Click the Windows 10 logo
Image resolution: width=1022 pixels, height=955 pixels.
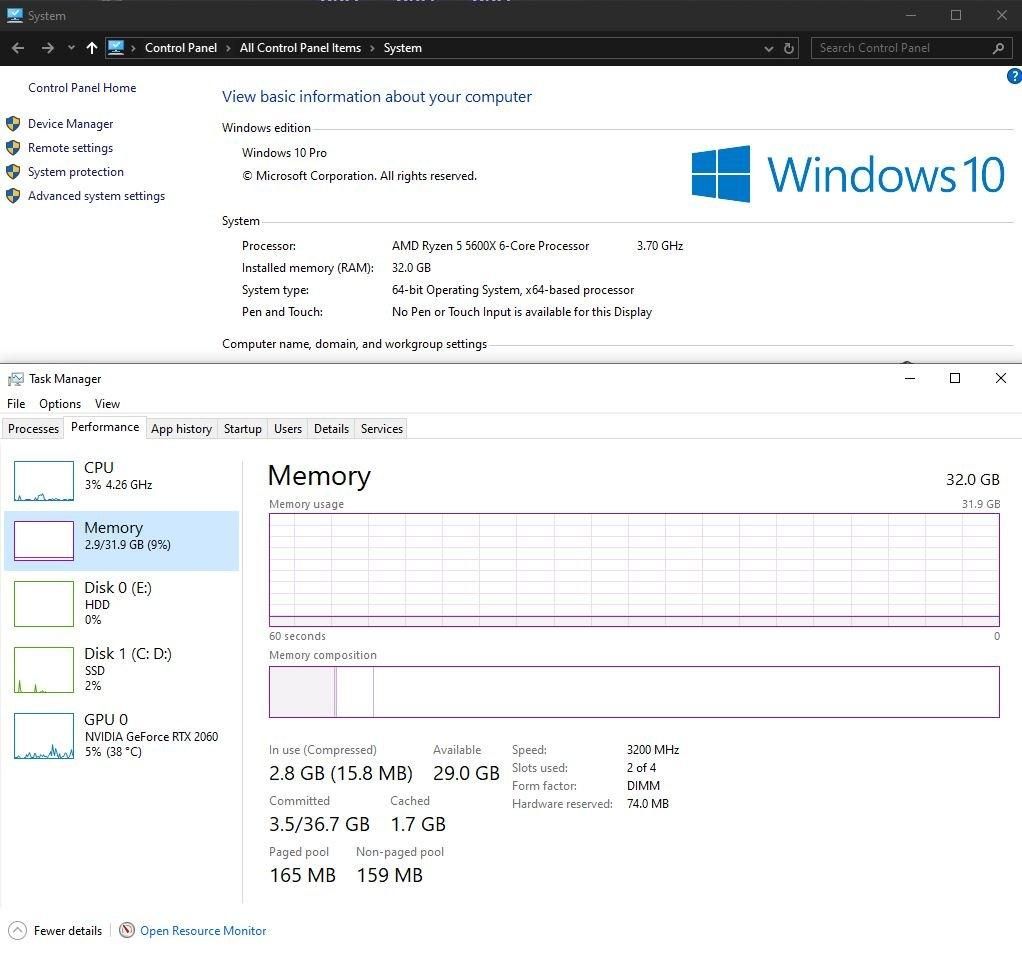point(848,174)
